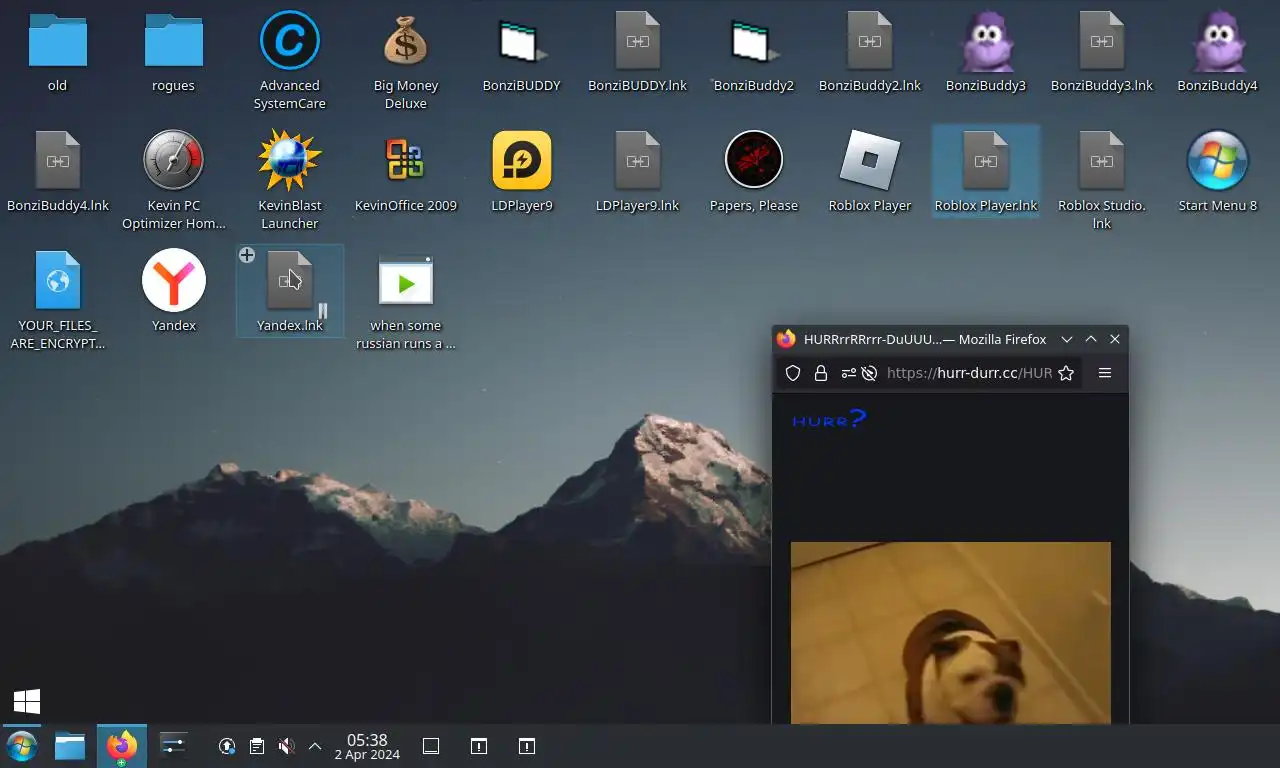Open site permissions icon in Firefox
This screenshot has height=768, width=1280.
848,373
